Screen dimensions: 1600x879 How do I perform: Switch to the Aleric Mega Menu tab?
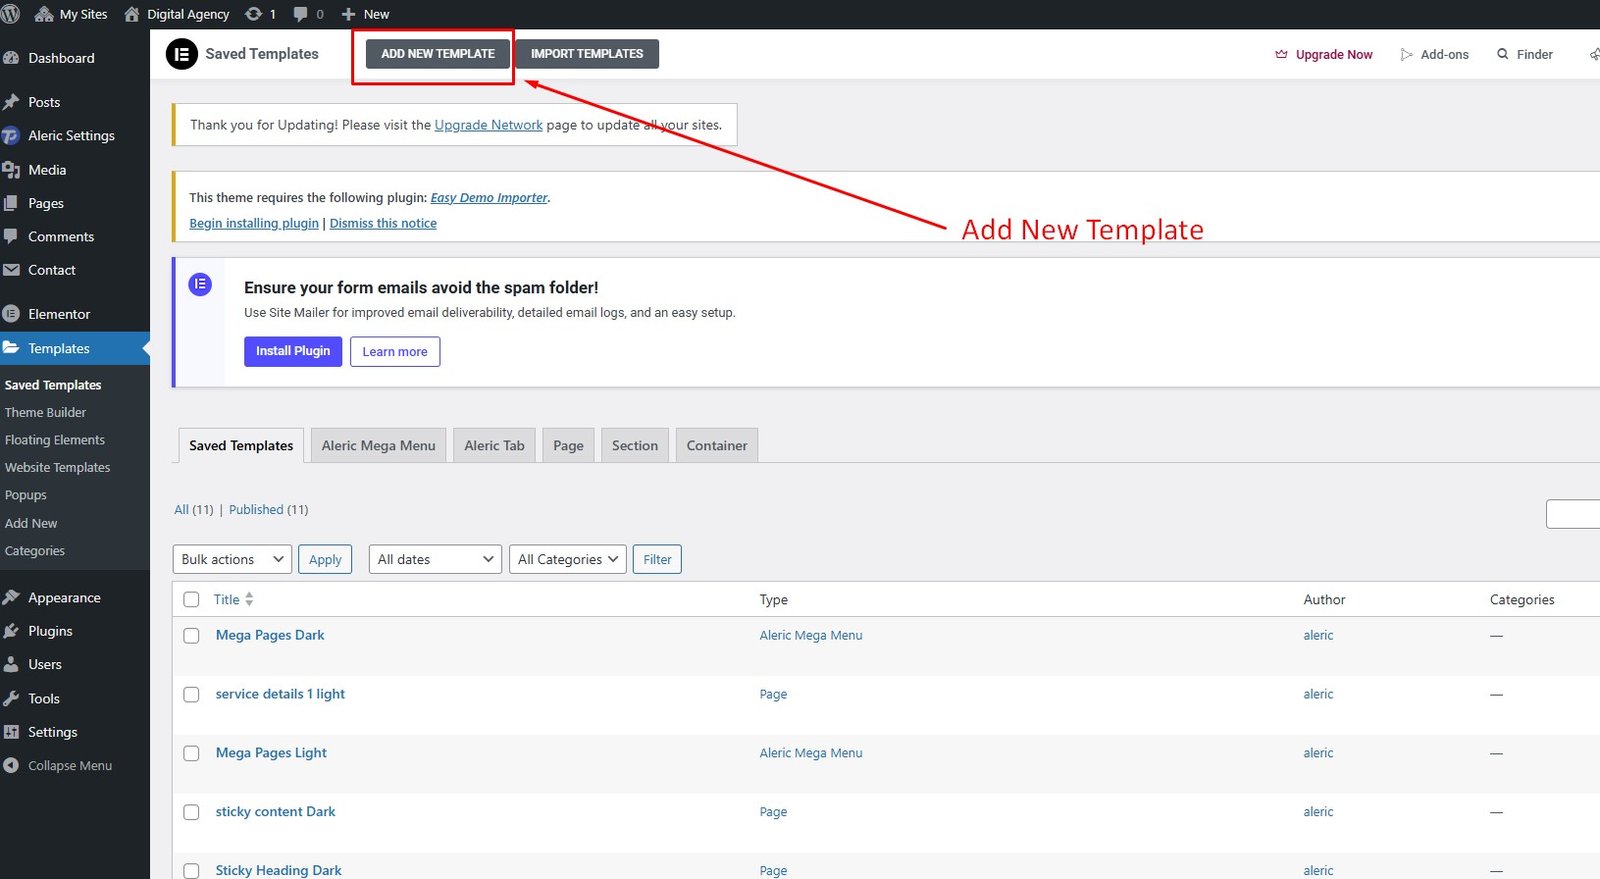click(x=378, y=446)
